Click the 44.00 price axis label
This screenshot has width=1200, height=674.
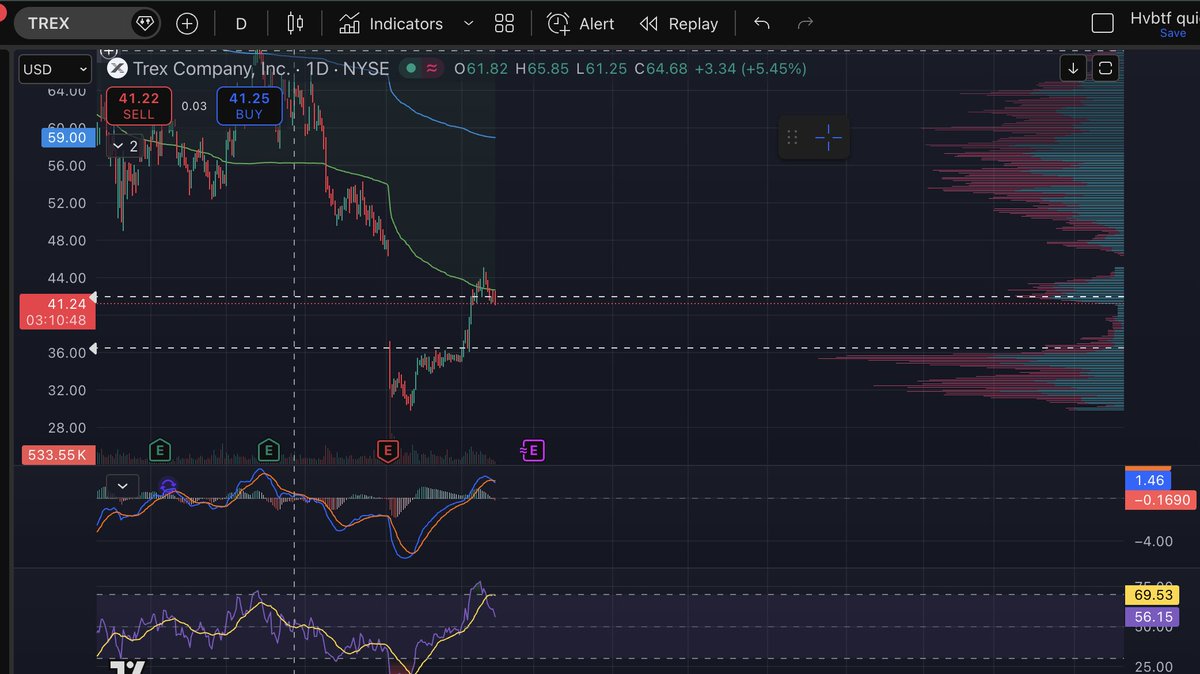click(67, 278)
